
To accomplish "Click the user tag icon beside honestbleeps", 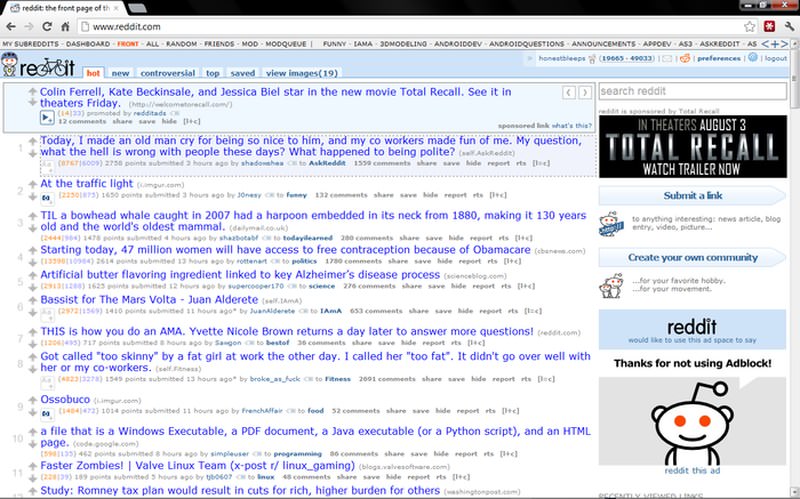I will click(x=592, y=59).
